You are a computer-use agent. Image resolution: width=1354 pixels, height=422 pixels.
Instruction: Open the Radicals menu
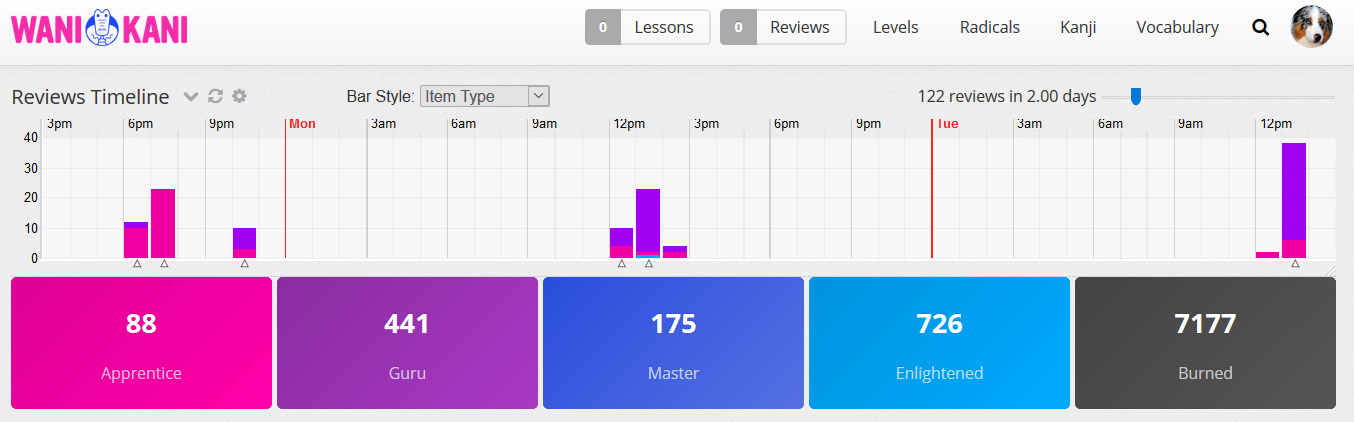[990, 27]
